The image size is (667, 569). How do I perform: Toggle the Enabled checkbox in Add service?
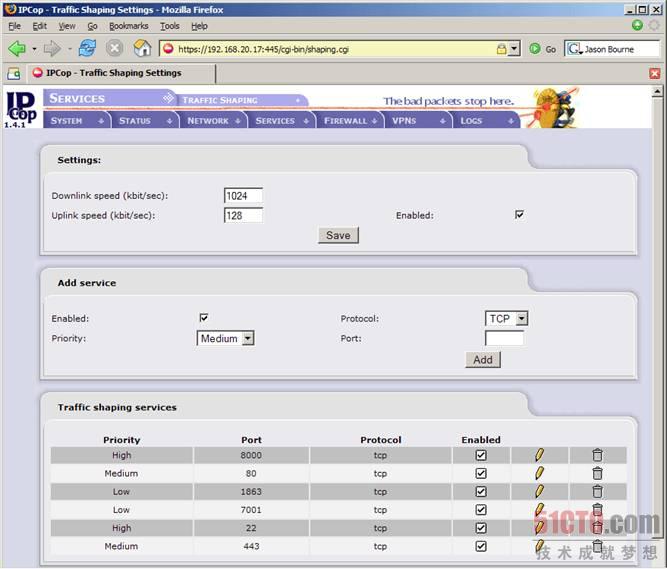click(x=204, y=318)
